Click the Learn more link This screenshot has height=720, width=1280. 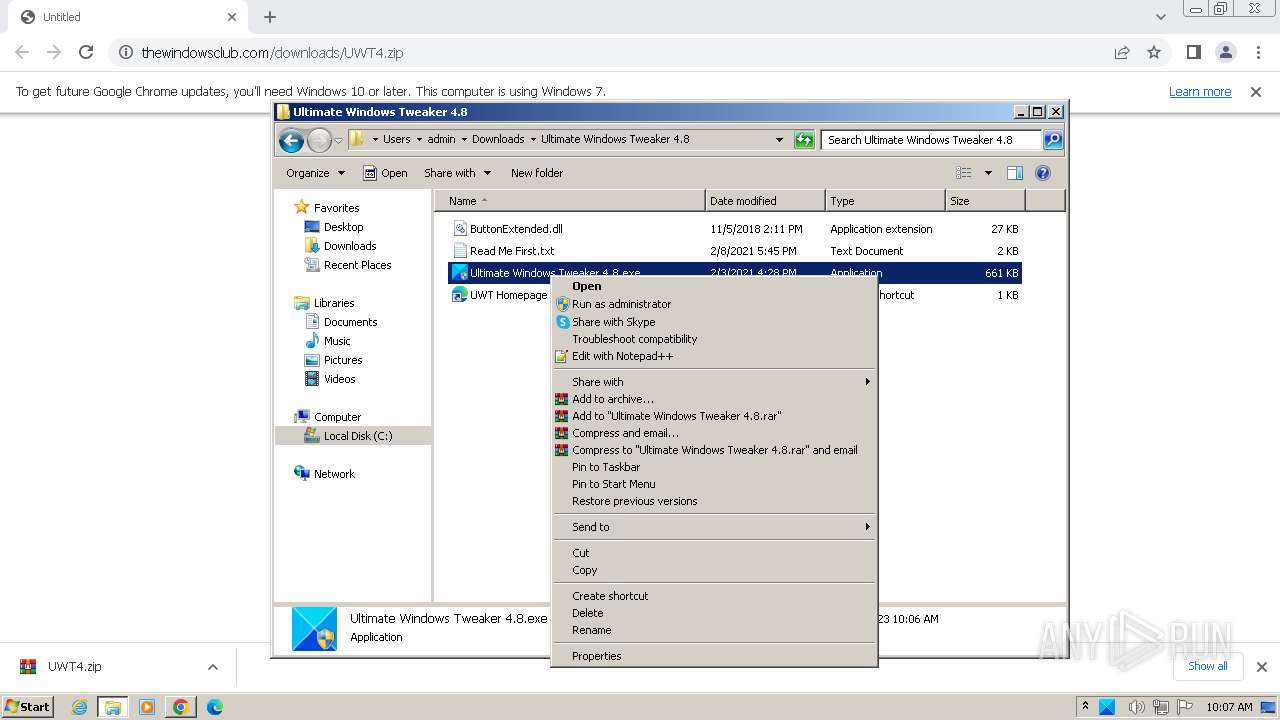coord(1200,92)
